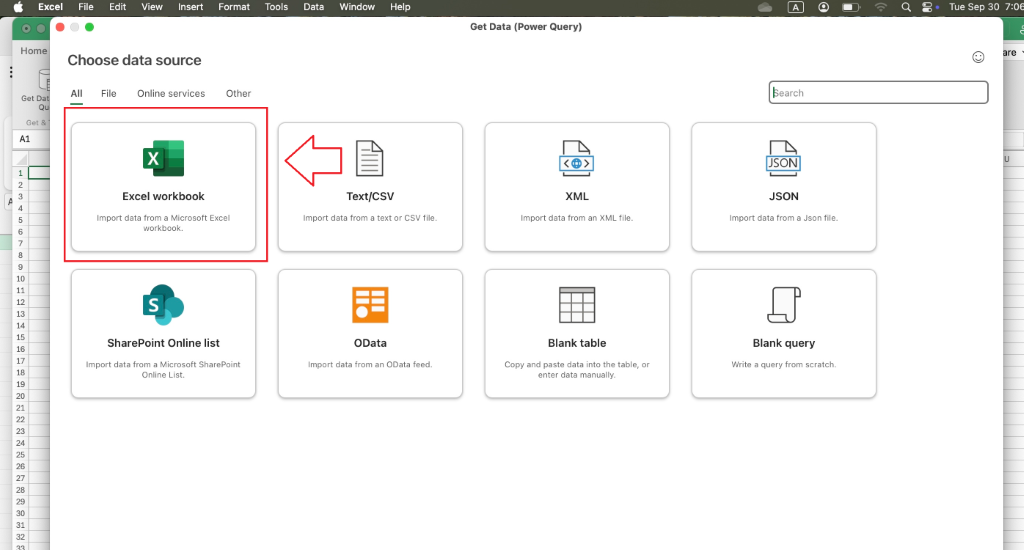
Task: Open the cloud status icon in menu bar
Action: [765, 7]
